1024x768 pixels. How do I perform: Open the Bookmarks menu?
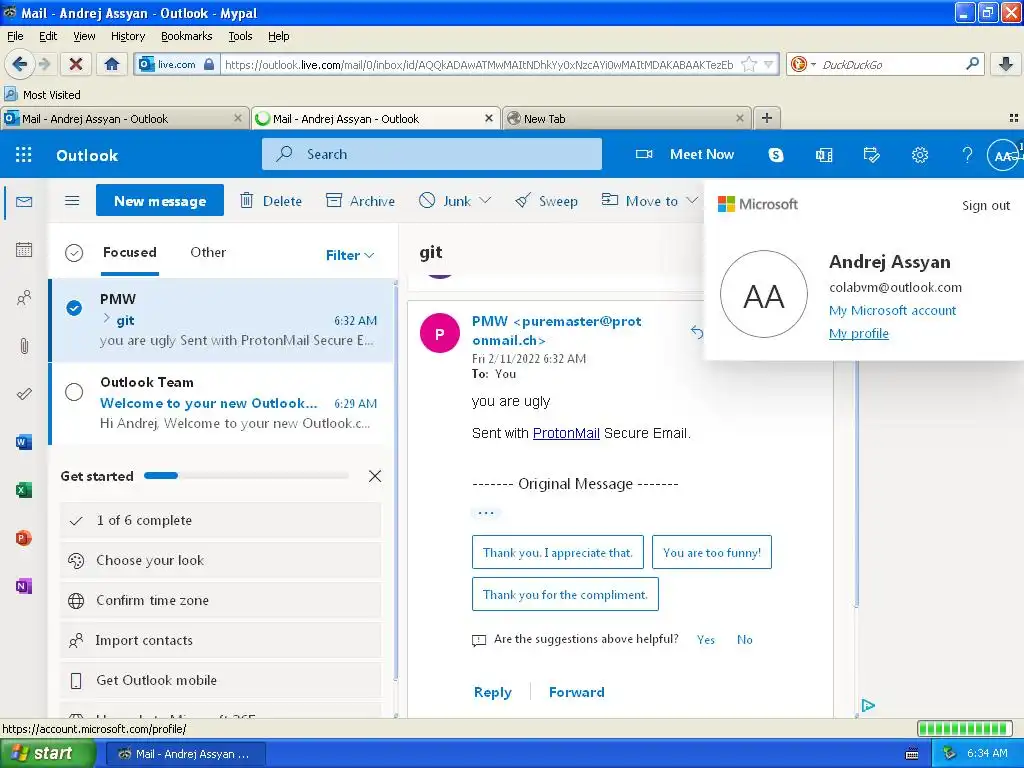click(187, 36)
